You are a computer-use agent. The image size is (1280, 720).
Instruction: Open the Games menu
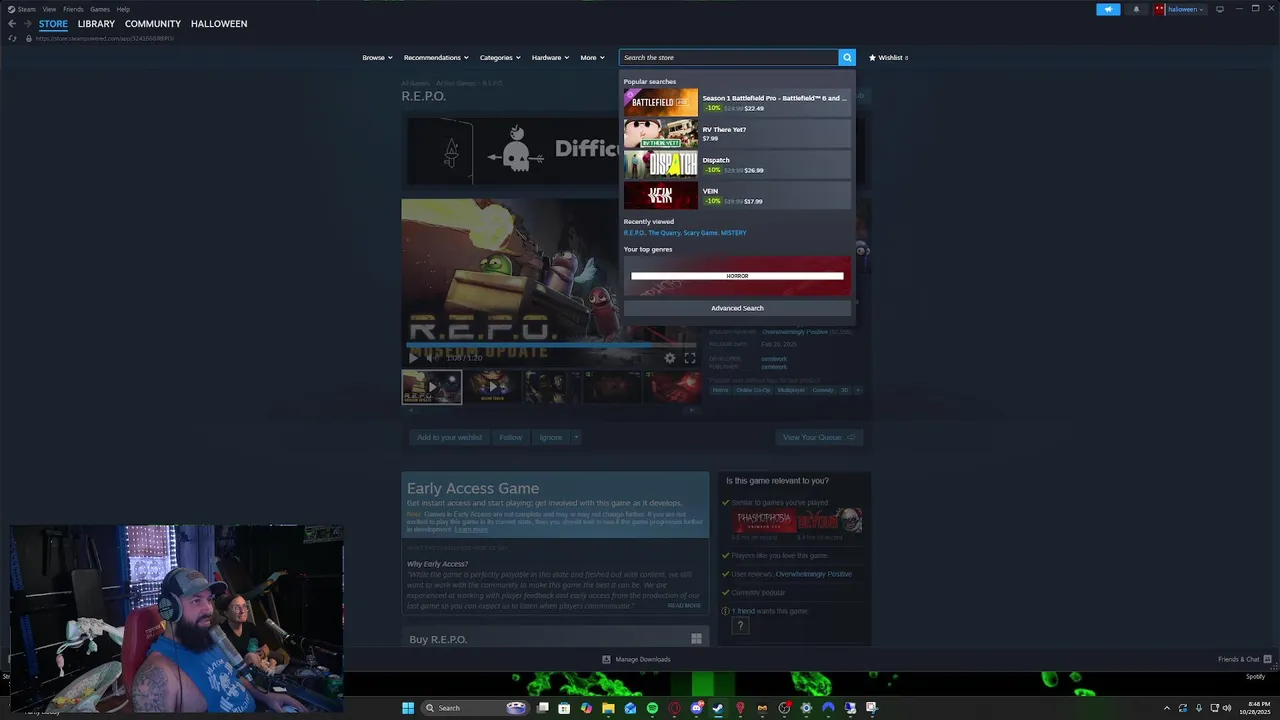[100, 9]
